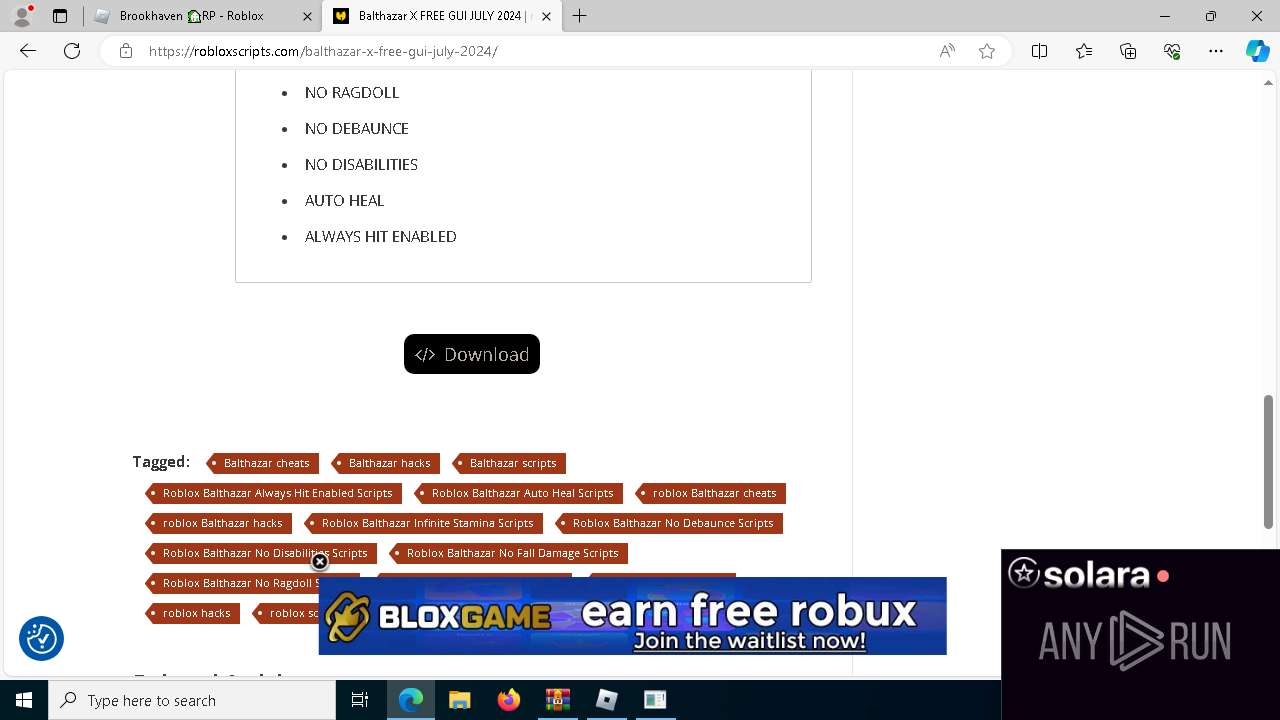The height and width of the screenshot is (720, 1280).
Task: Open tab actions menu
Action: pos(60,16)
